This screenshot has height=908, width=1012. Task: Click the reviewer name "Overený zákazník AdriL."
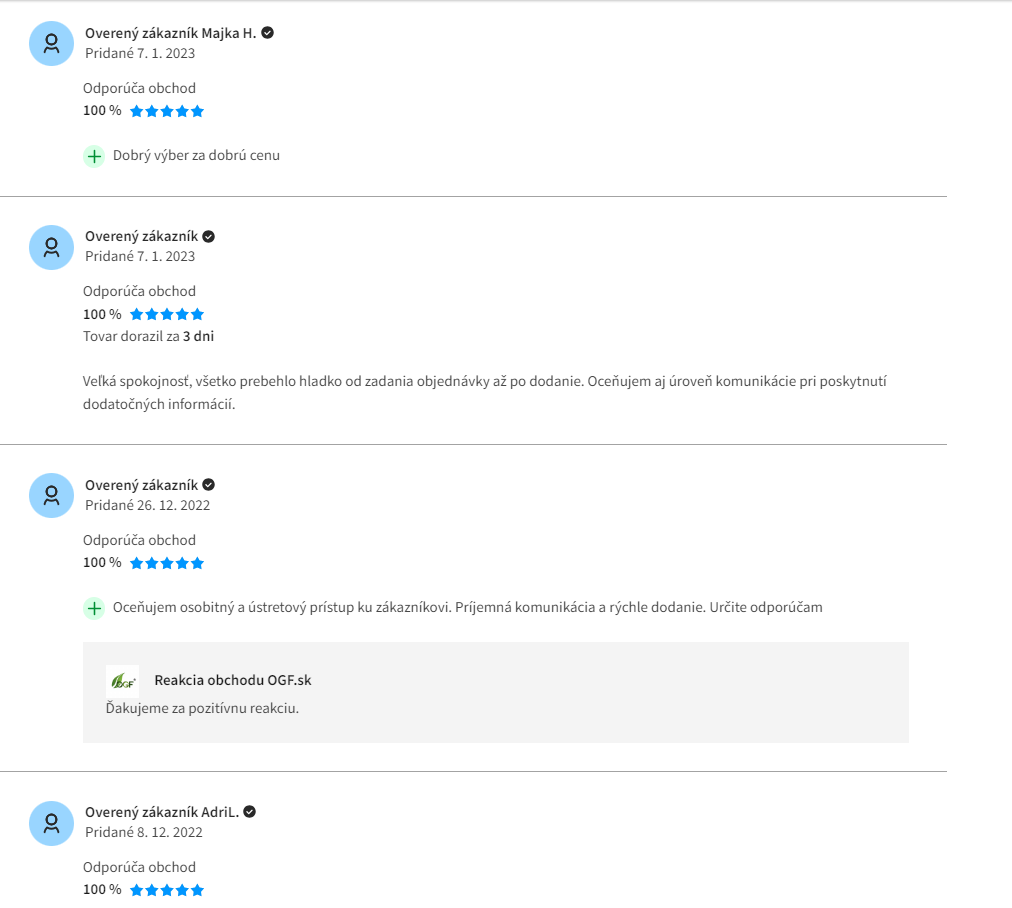[x=162, y=812]
